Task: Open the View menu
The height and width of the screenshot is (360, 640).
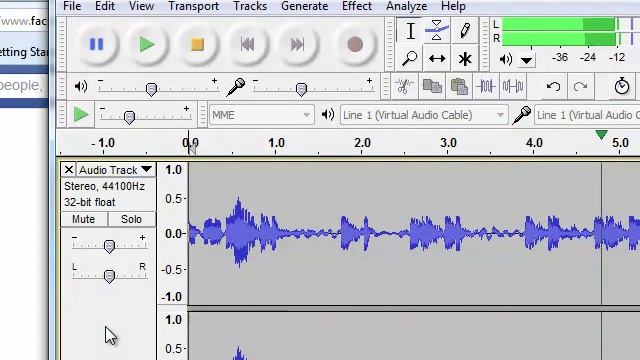Action: tap(141, 6)
